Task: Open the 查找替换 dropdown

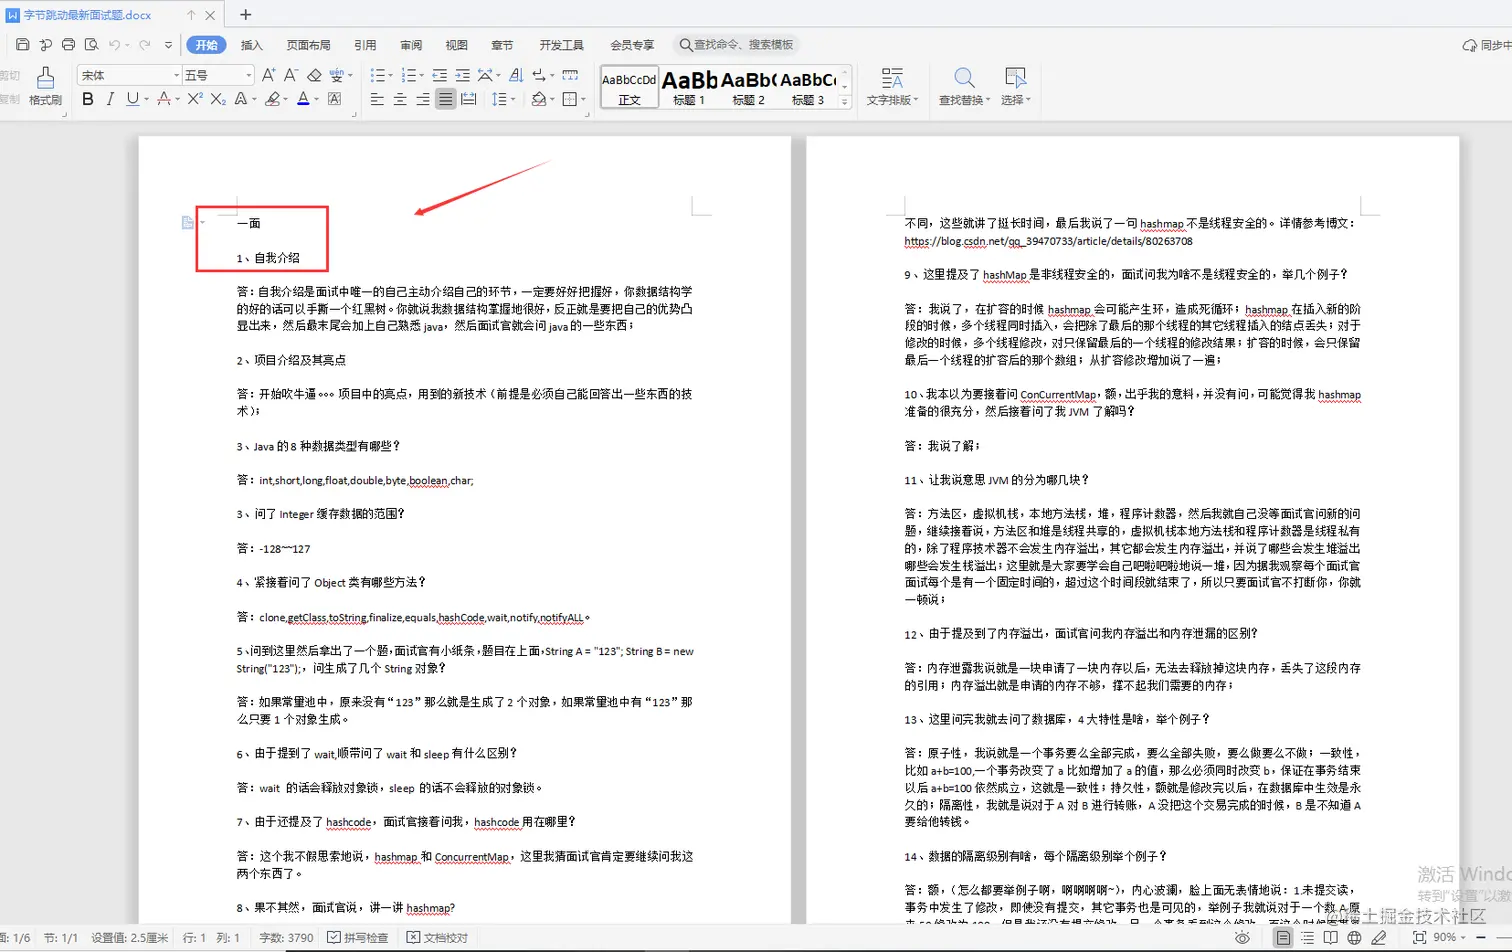Action: click(x=964, y=86)
